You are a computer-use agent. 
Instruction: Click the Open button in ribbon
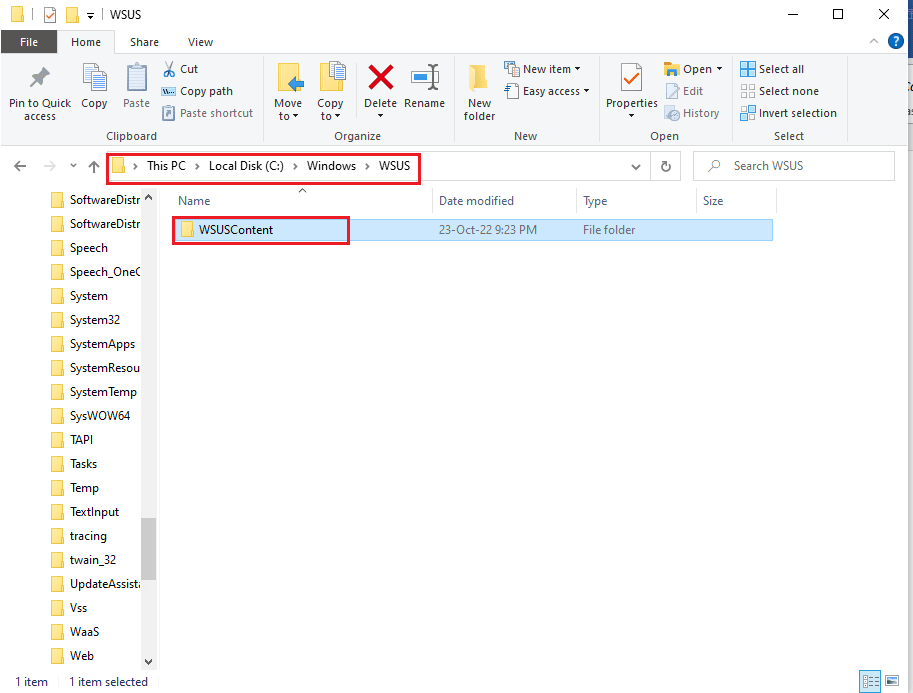tap(688, 69)
